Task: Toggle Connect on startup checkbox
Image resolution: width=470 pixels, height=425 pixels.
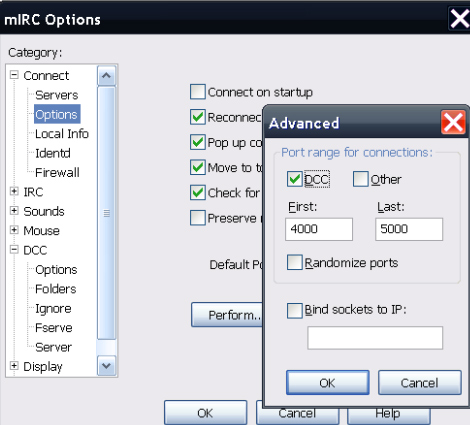Action: pos(198,92)
